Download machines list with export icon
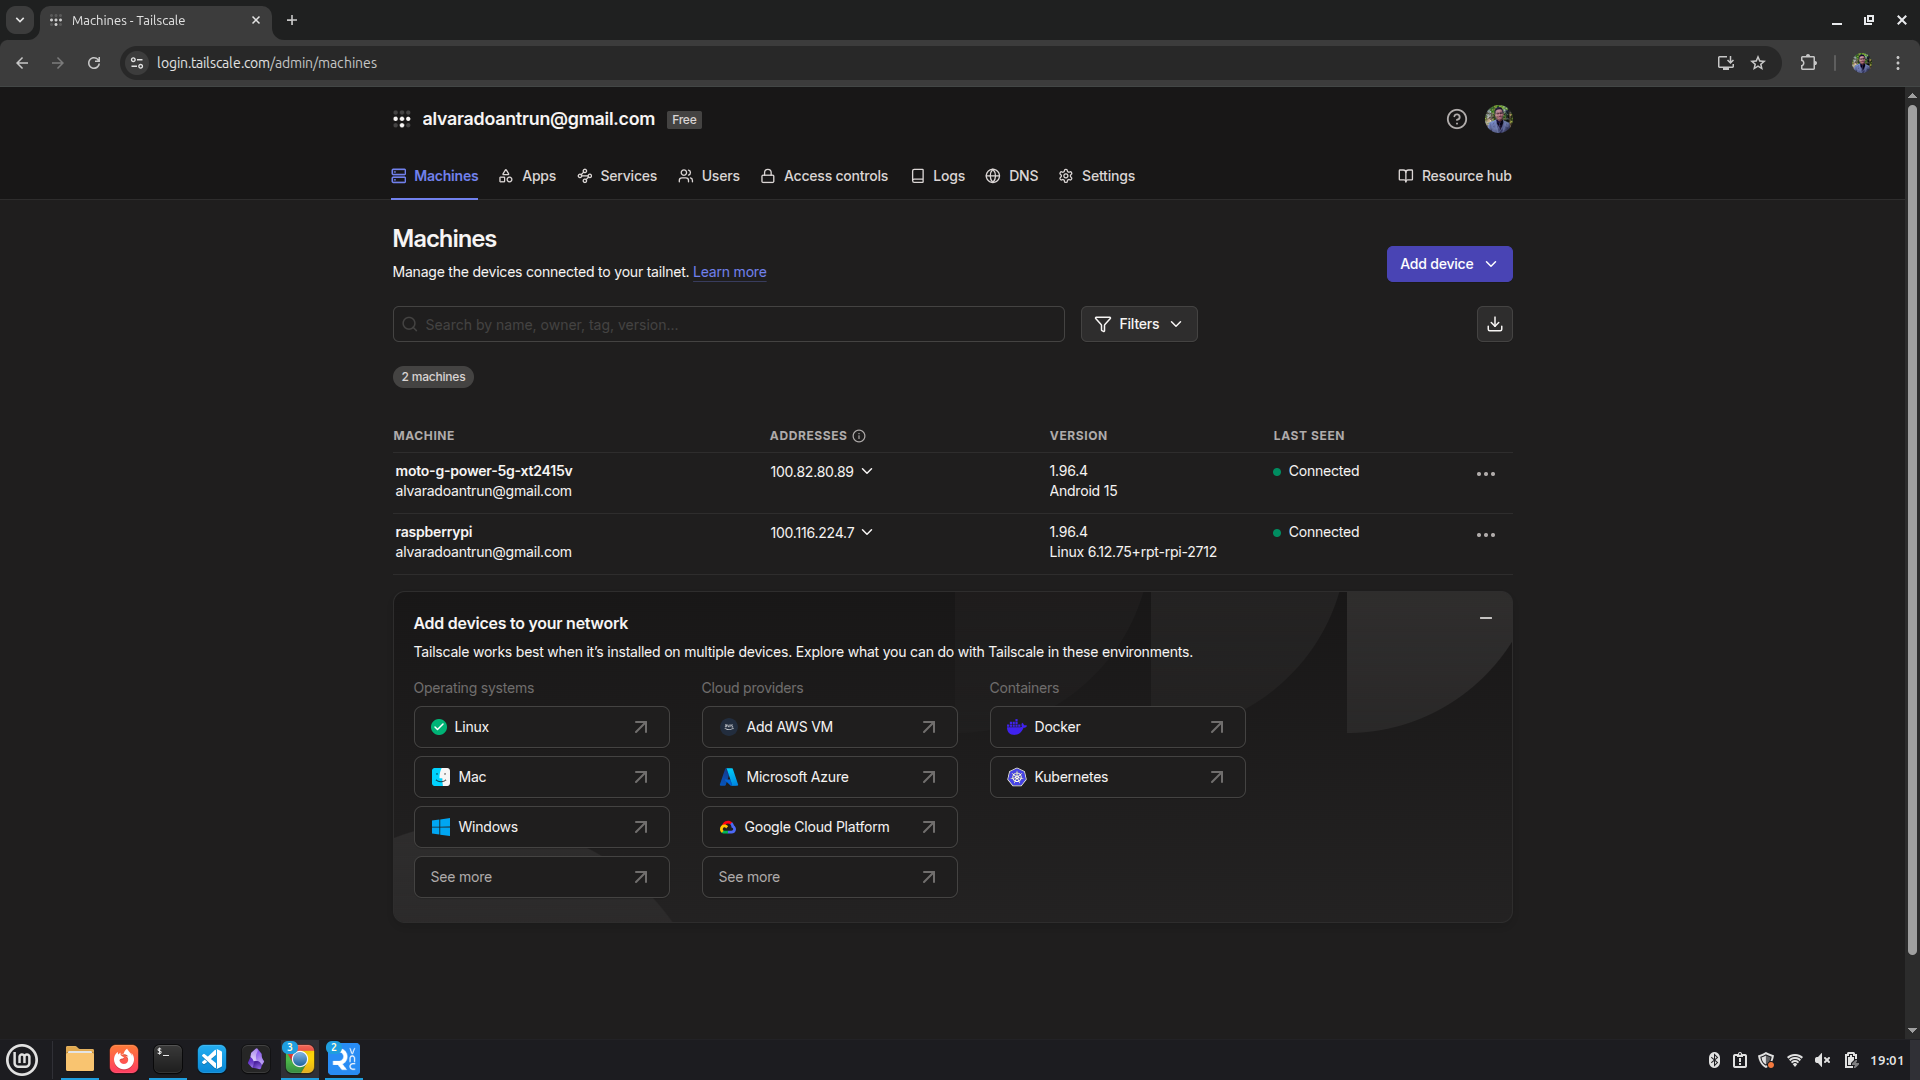The width and height of the screenshot is (1920, 1080). pos(1494,324)
